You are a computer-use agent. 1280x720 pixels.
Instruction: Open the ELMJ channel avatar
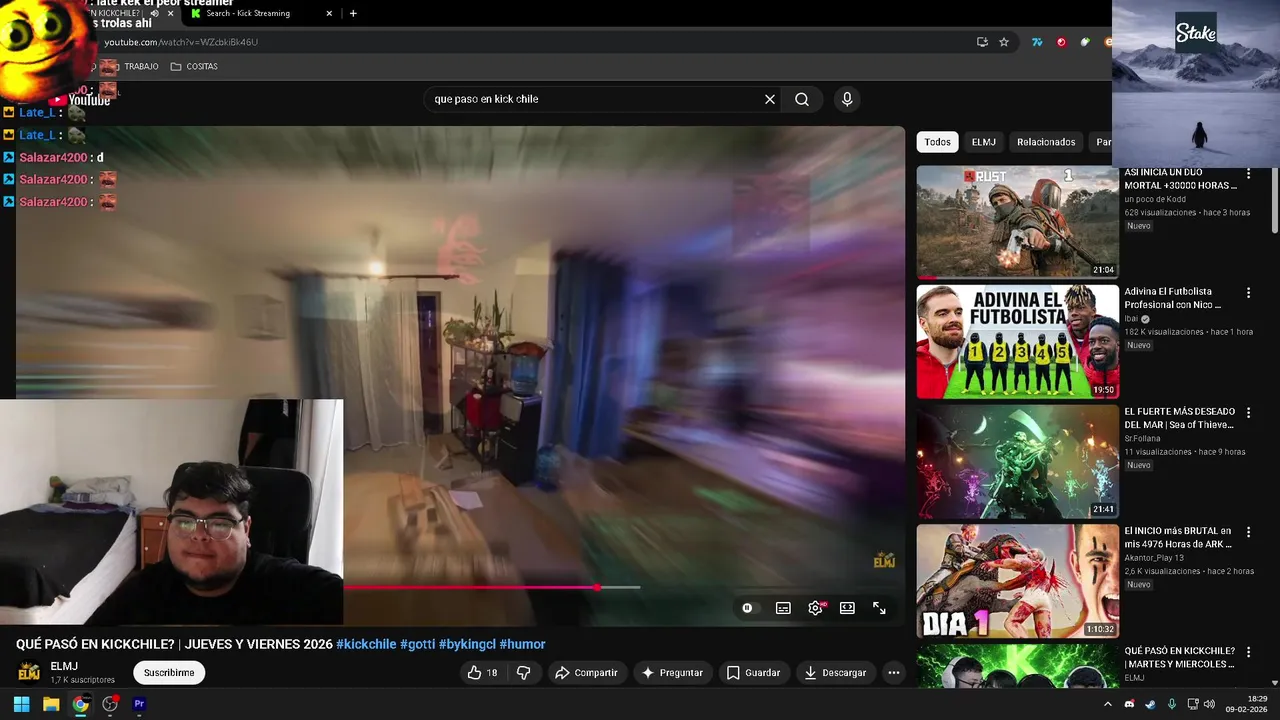click(29, 672)
